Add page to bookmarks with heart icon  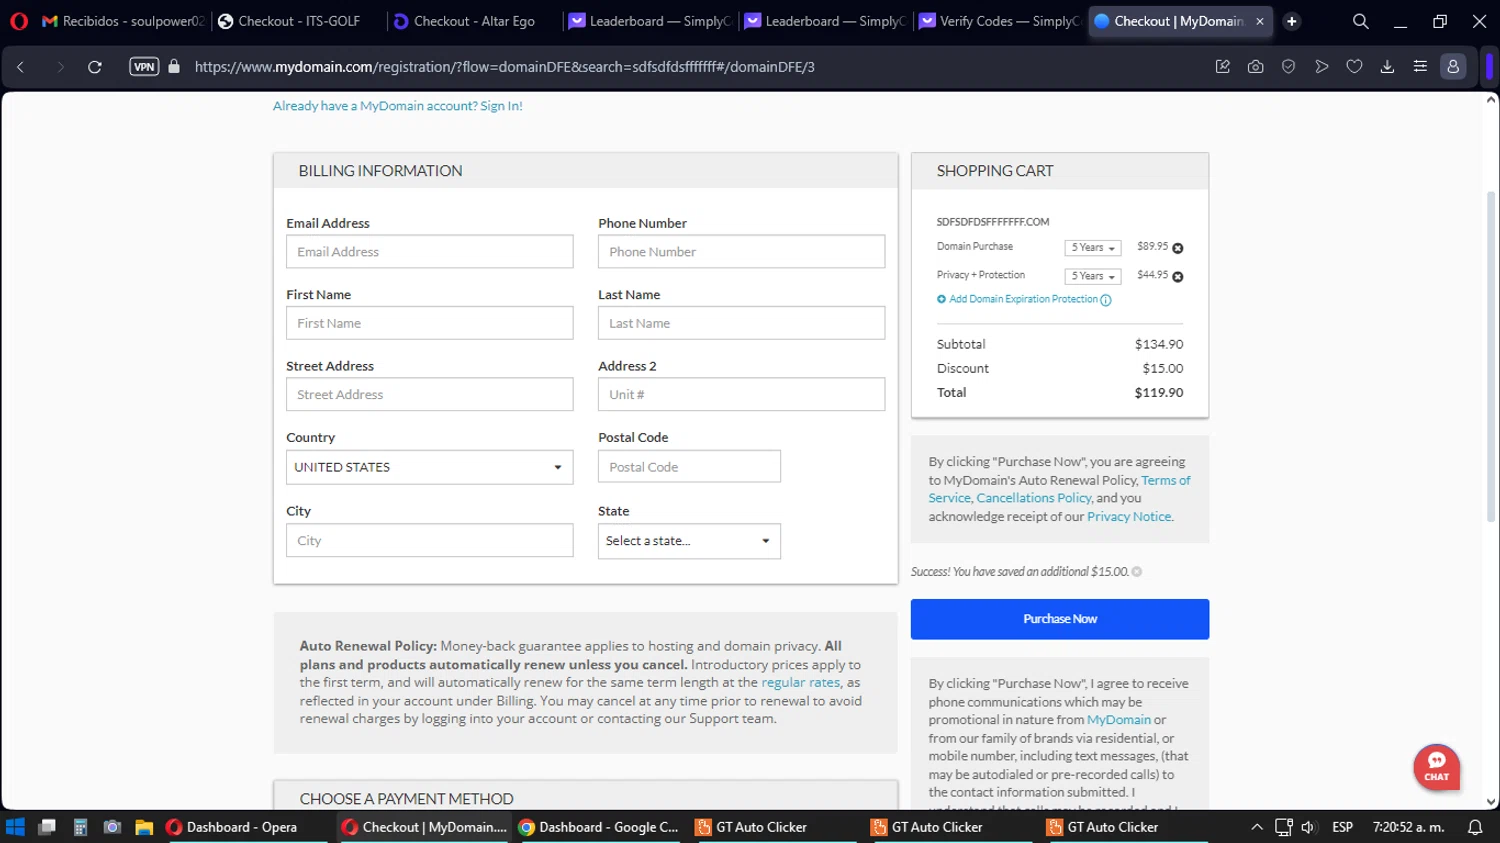(x=1354, y=67)
